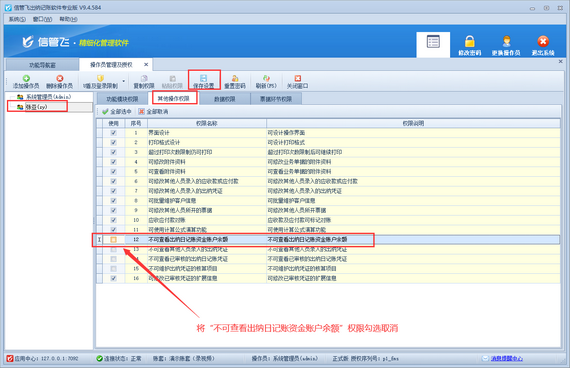This screenshot has width=570, height=368.
Task: Click the 刷新(F5) refresh icon
Action: click(266, 78)
